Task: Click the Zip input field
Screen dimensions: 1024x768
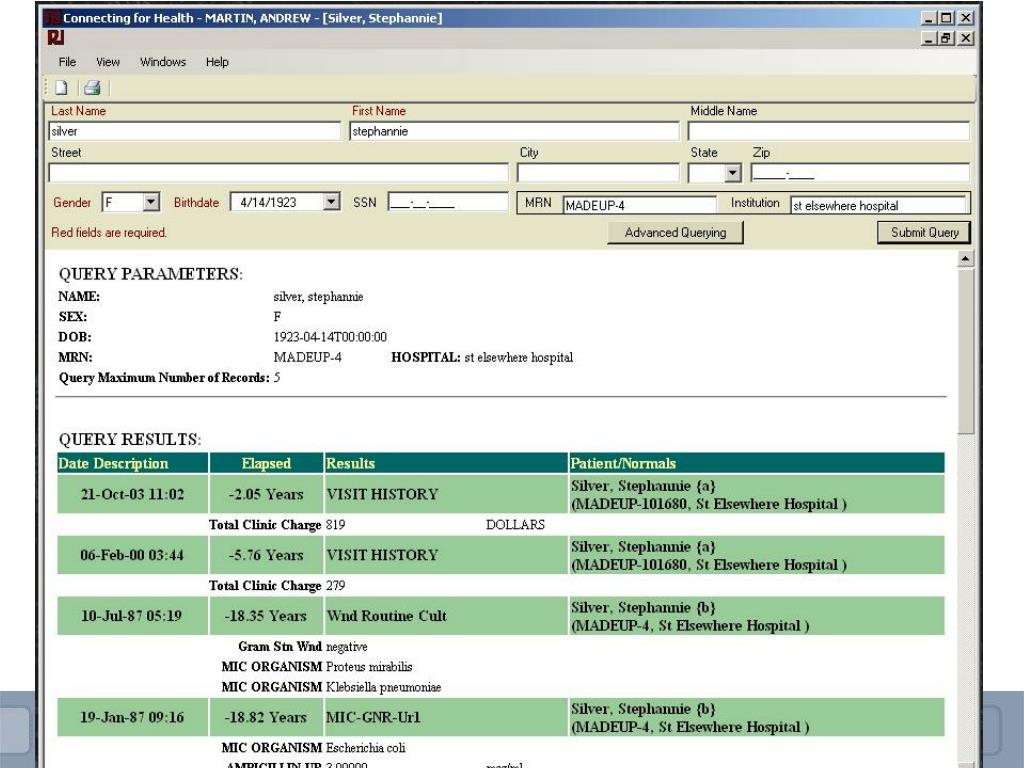Action: pos(860,173)
